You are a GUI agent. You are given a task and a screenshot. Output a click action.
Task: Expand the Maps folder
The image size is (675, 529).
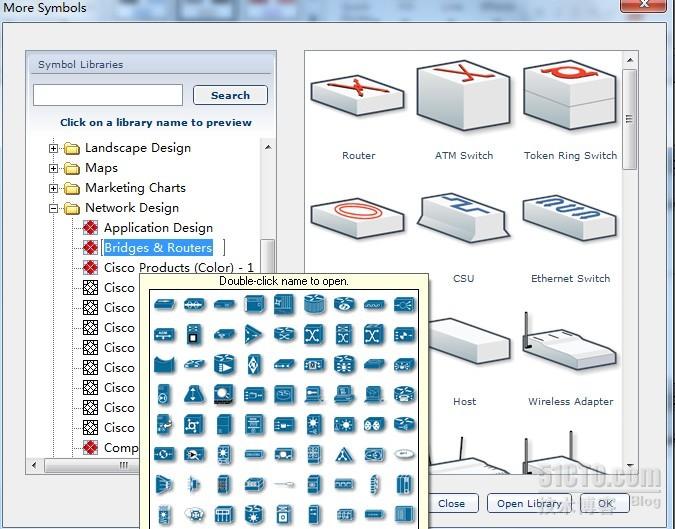coord(53,168)
